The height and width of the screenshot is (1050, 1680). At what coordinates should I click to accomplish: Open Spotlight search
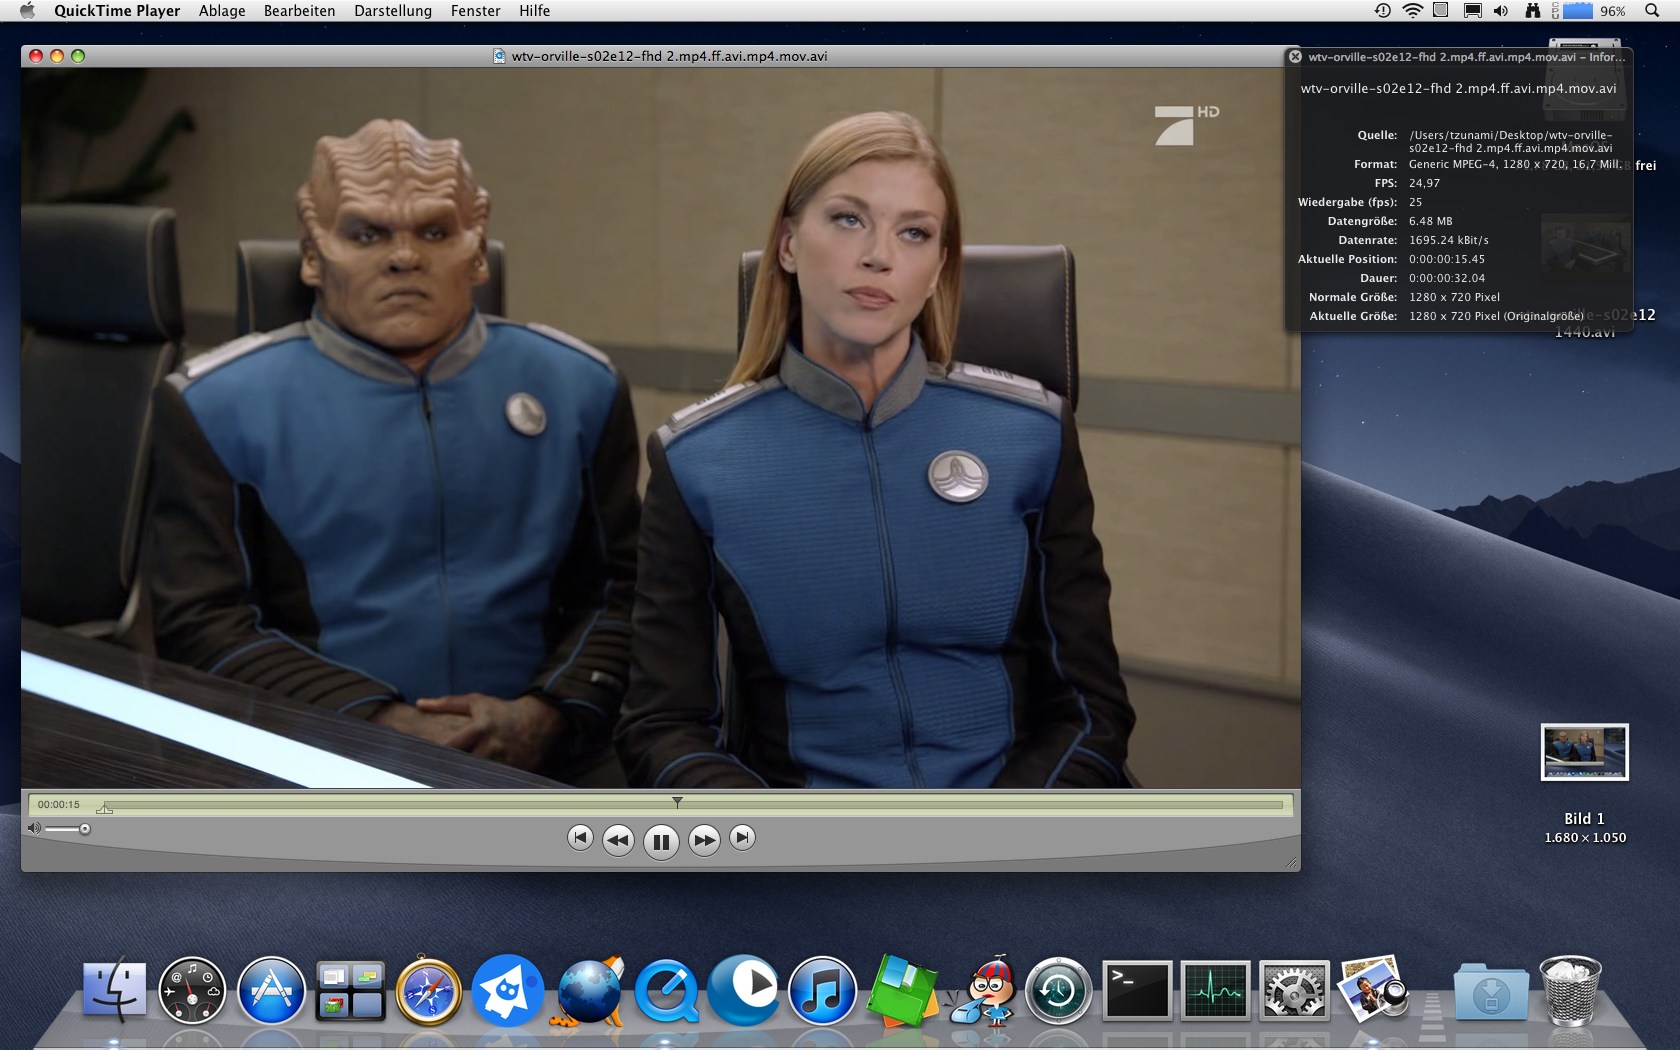[1652, 11]
